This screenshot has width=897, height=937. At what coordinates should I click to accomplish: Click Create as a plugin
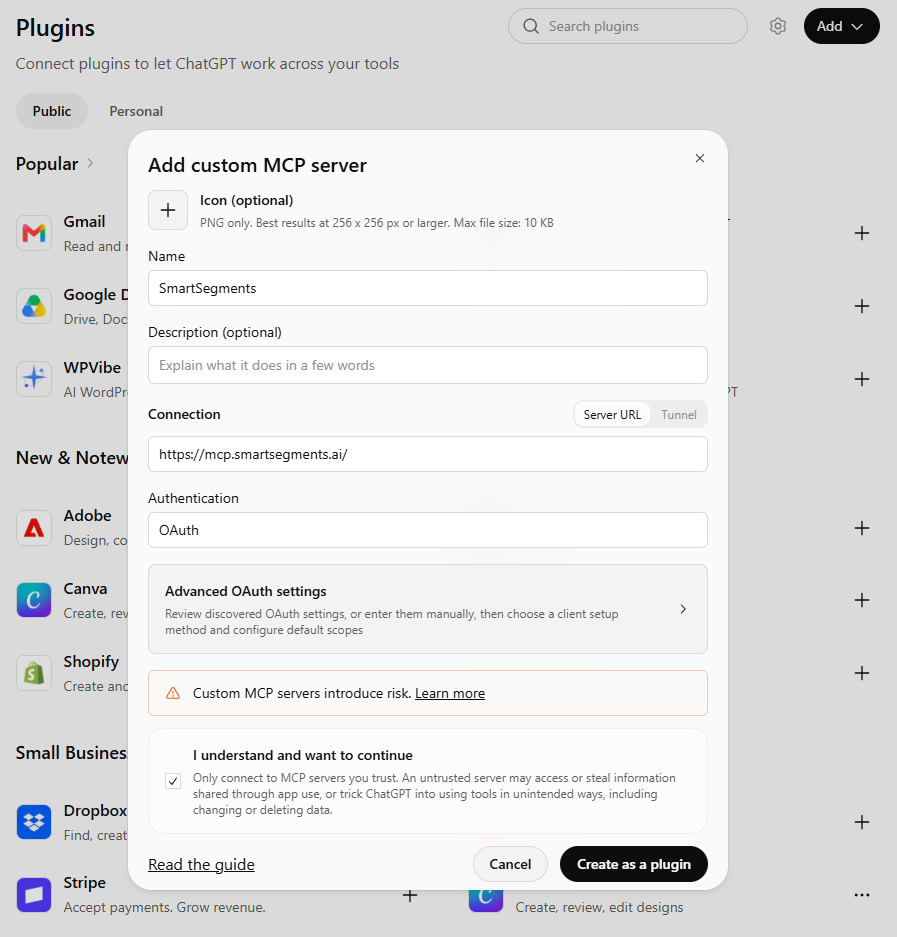[x=633, y=864]
